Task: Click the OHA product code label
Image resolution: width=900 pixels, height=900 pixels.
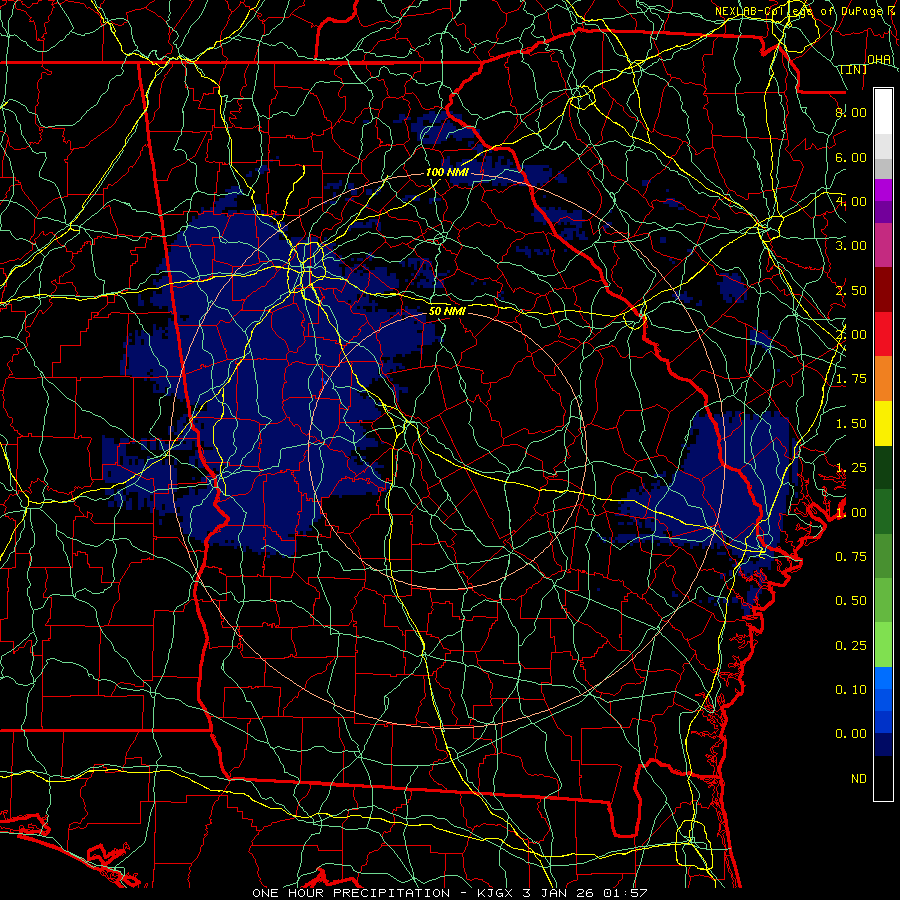Action: click(879, 60)
